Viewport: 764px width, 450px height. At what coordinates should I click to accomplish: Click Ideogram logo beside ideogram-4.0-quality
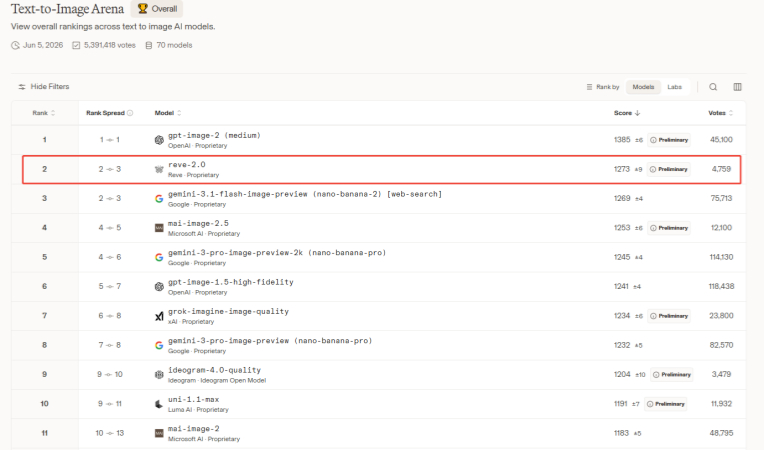(159, 375)
